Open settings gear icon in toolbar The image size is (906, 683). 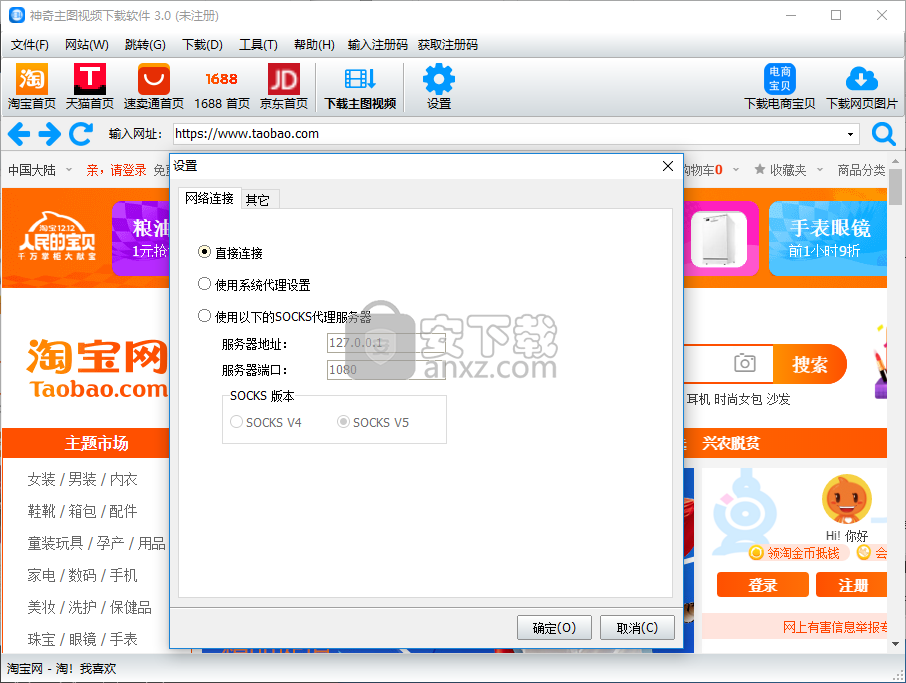click(439, 87)
